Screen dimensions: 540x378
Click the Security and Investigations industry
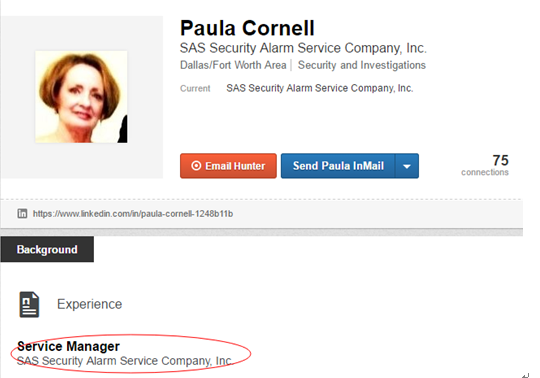(362, 65)
